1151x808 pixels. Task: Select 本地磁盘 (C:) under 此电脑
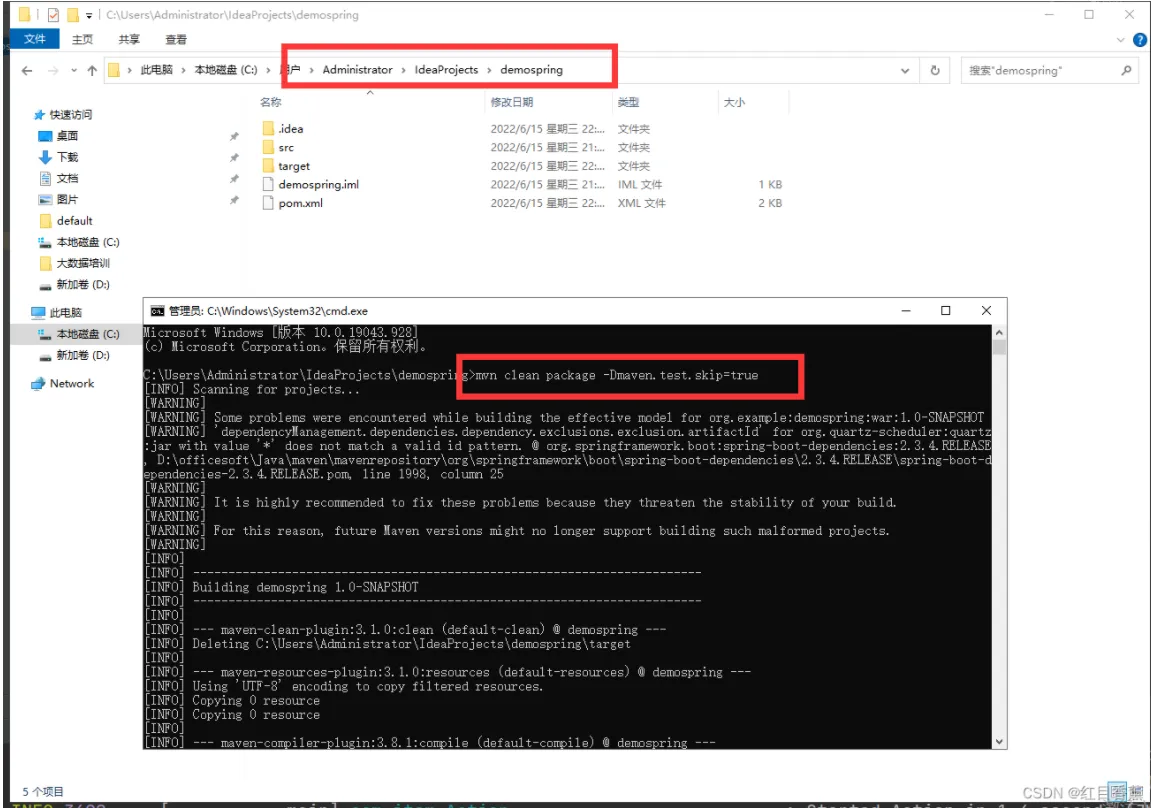[87, 334]
